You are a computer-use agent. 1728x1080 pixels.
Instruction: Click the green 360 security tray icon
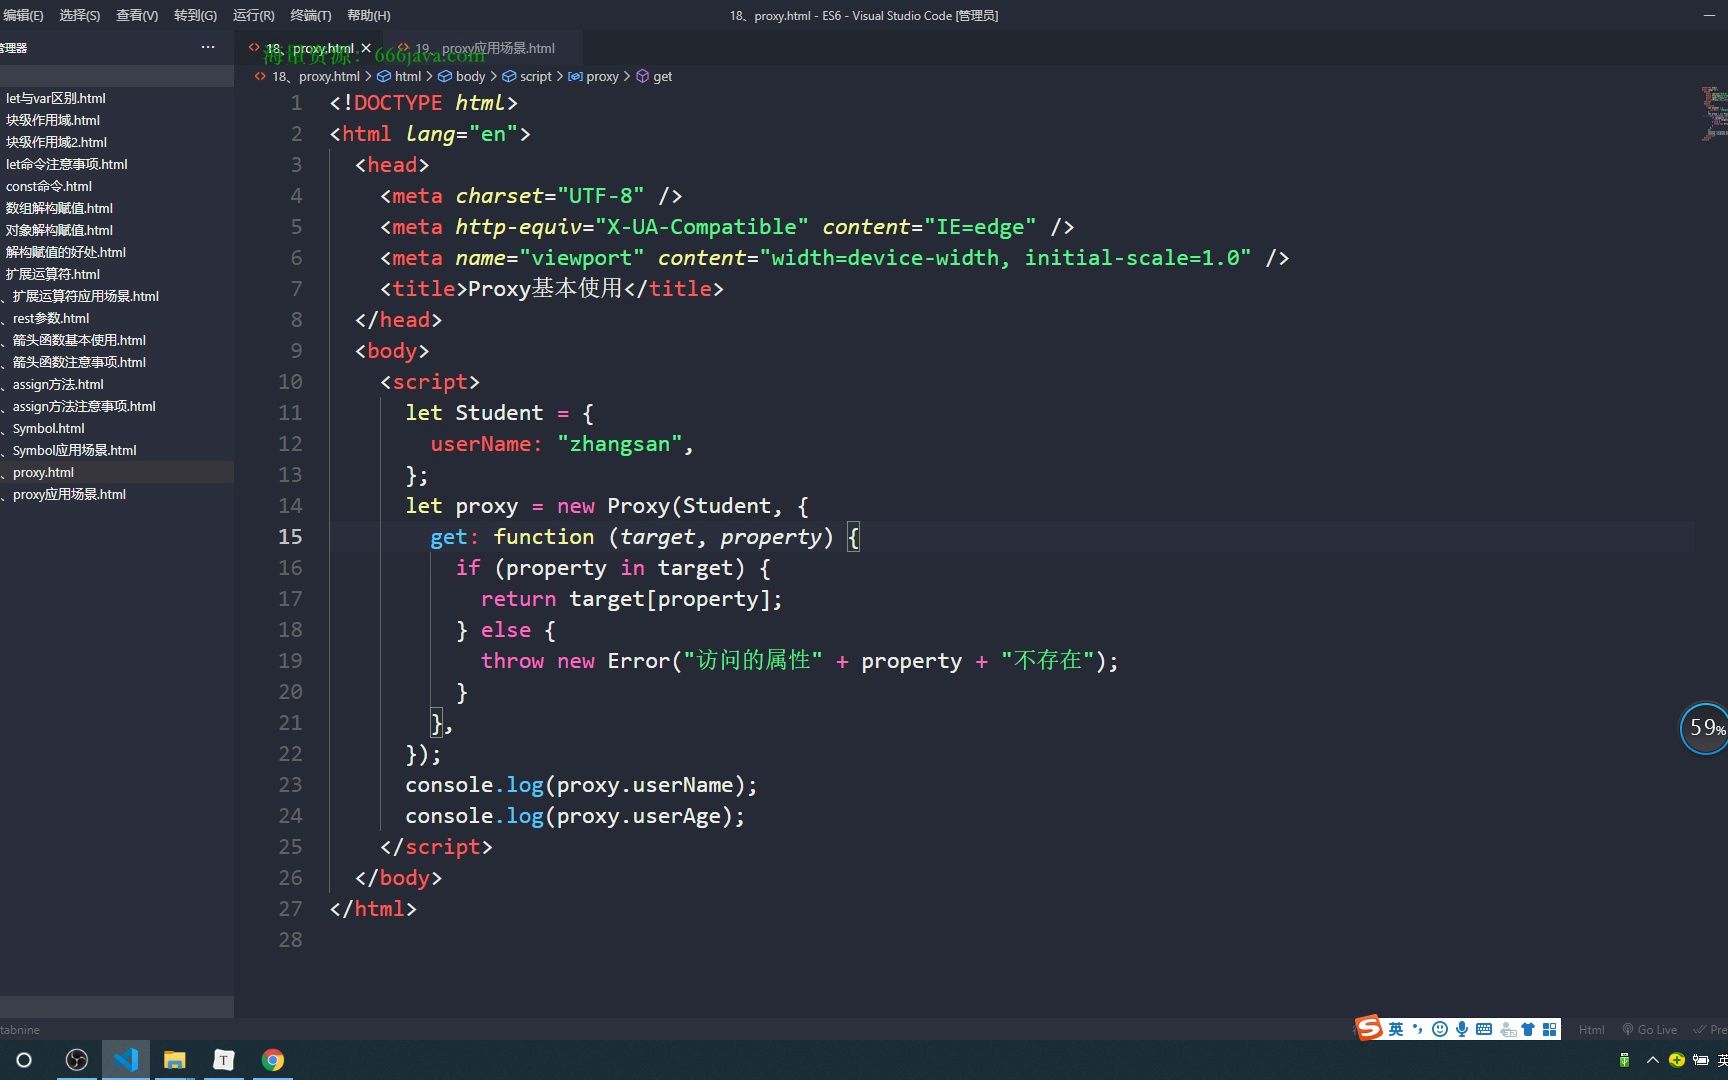coord(1676,1060)
